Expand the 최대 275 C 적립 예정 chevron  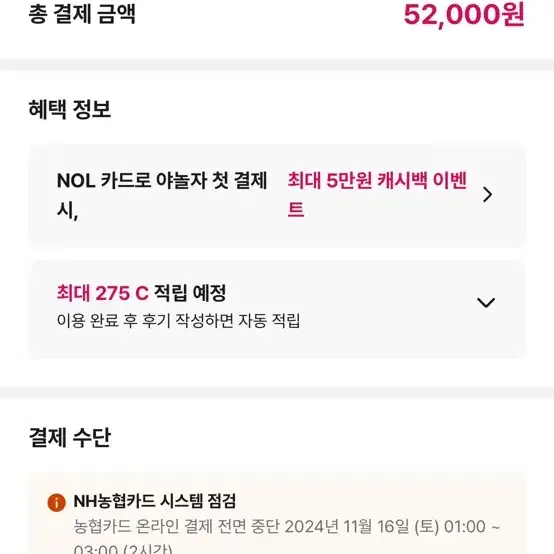pyautogui.click(x=486, y=302)
